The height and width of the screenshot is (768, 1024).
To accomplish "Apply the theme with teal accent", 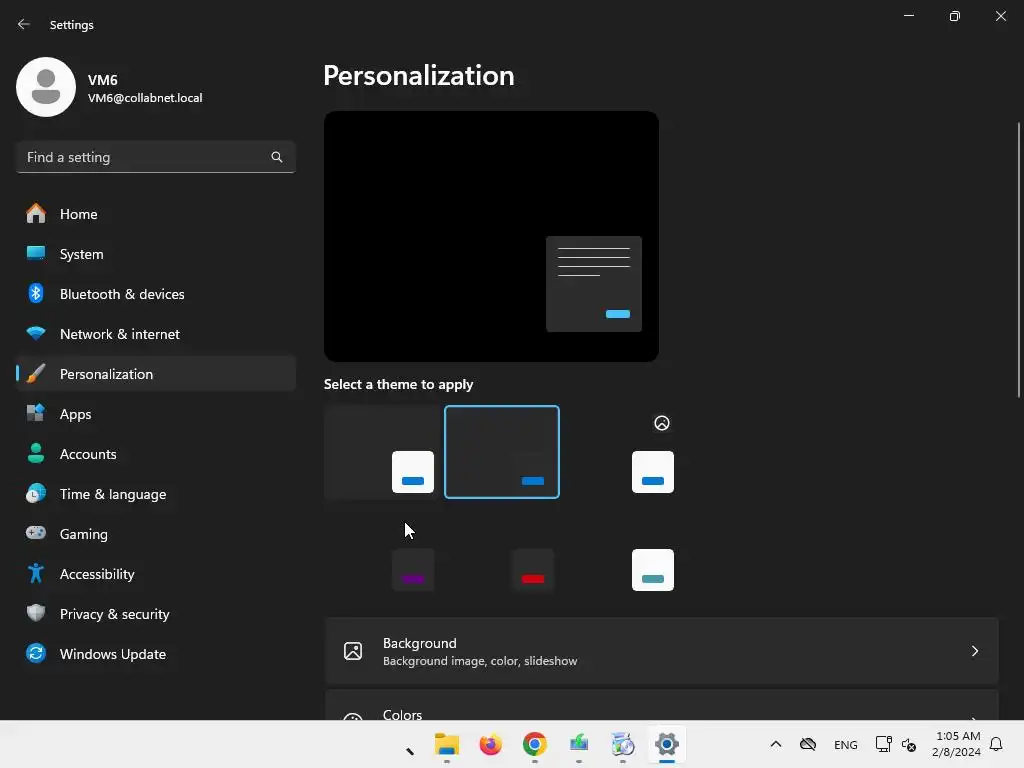I will click(622, 550).
